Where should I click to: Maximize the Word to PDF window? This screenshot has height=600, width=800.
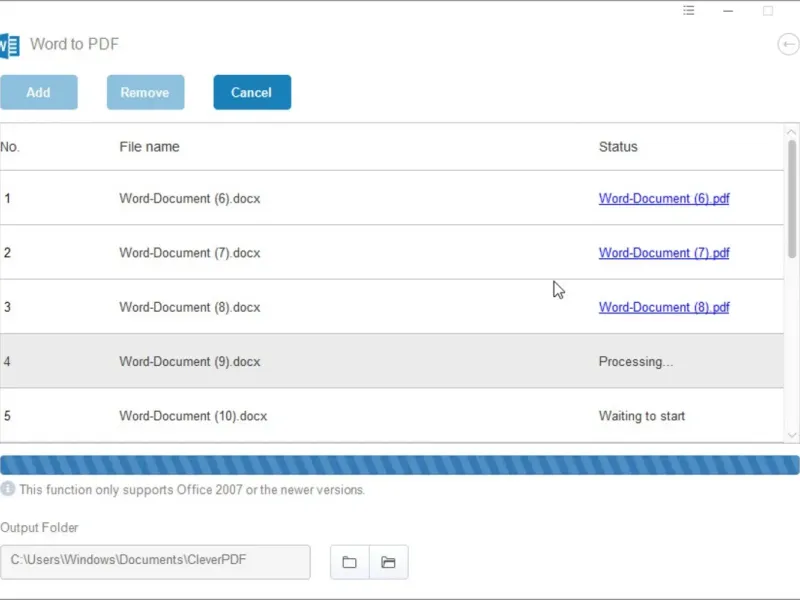point(768,11)
